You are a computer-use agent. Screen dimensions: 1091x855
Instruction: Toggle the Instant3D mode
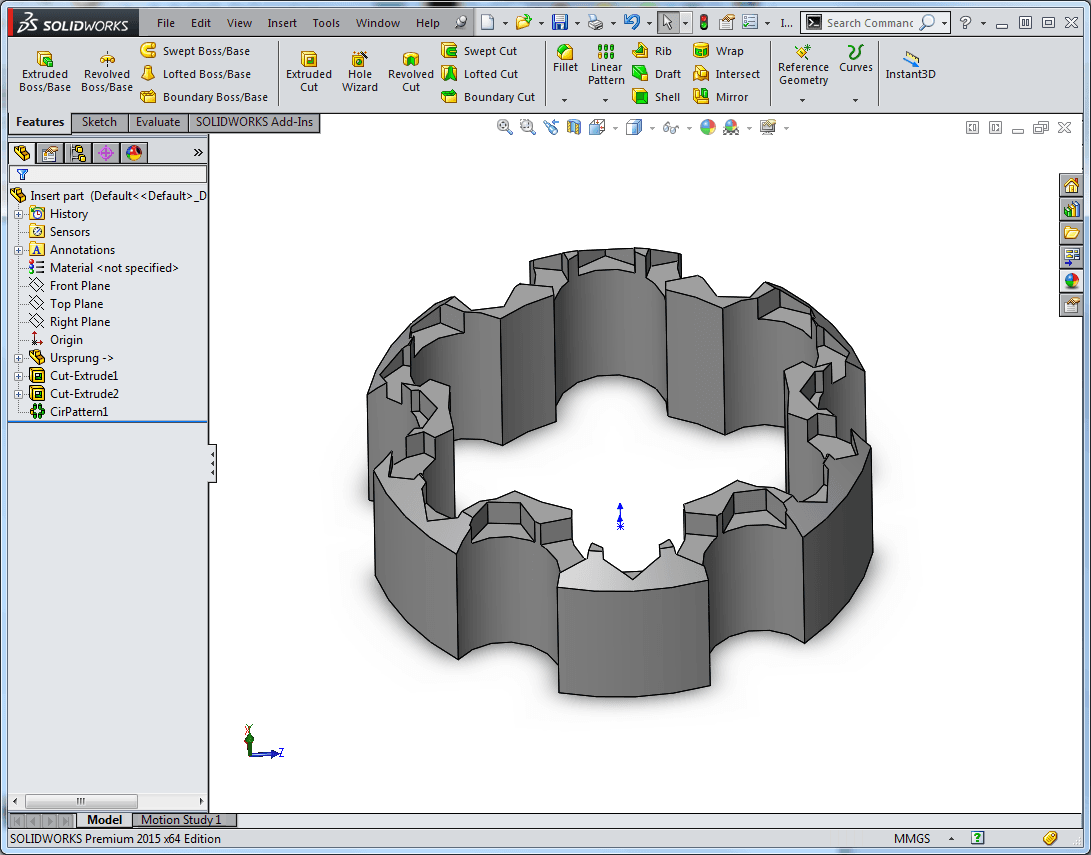tap(910, 66)
